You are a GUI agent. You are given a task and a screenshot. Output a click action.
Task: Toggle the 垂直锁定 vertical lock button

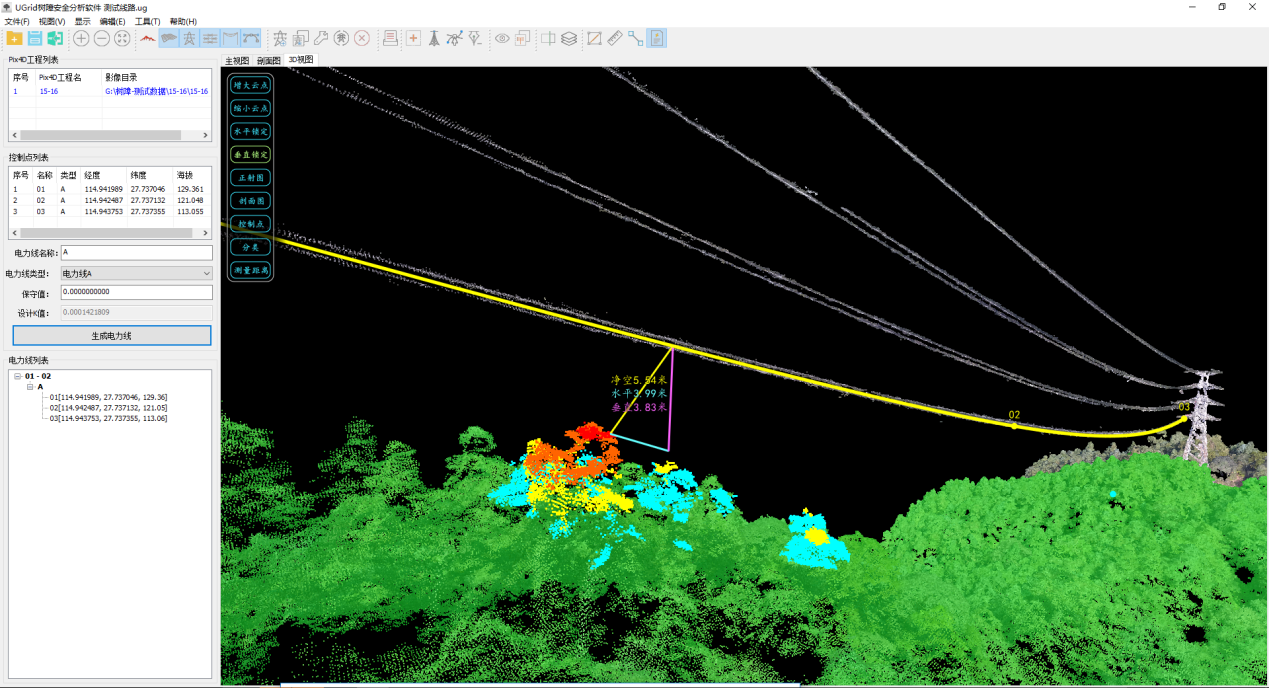pos(250,155)
